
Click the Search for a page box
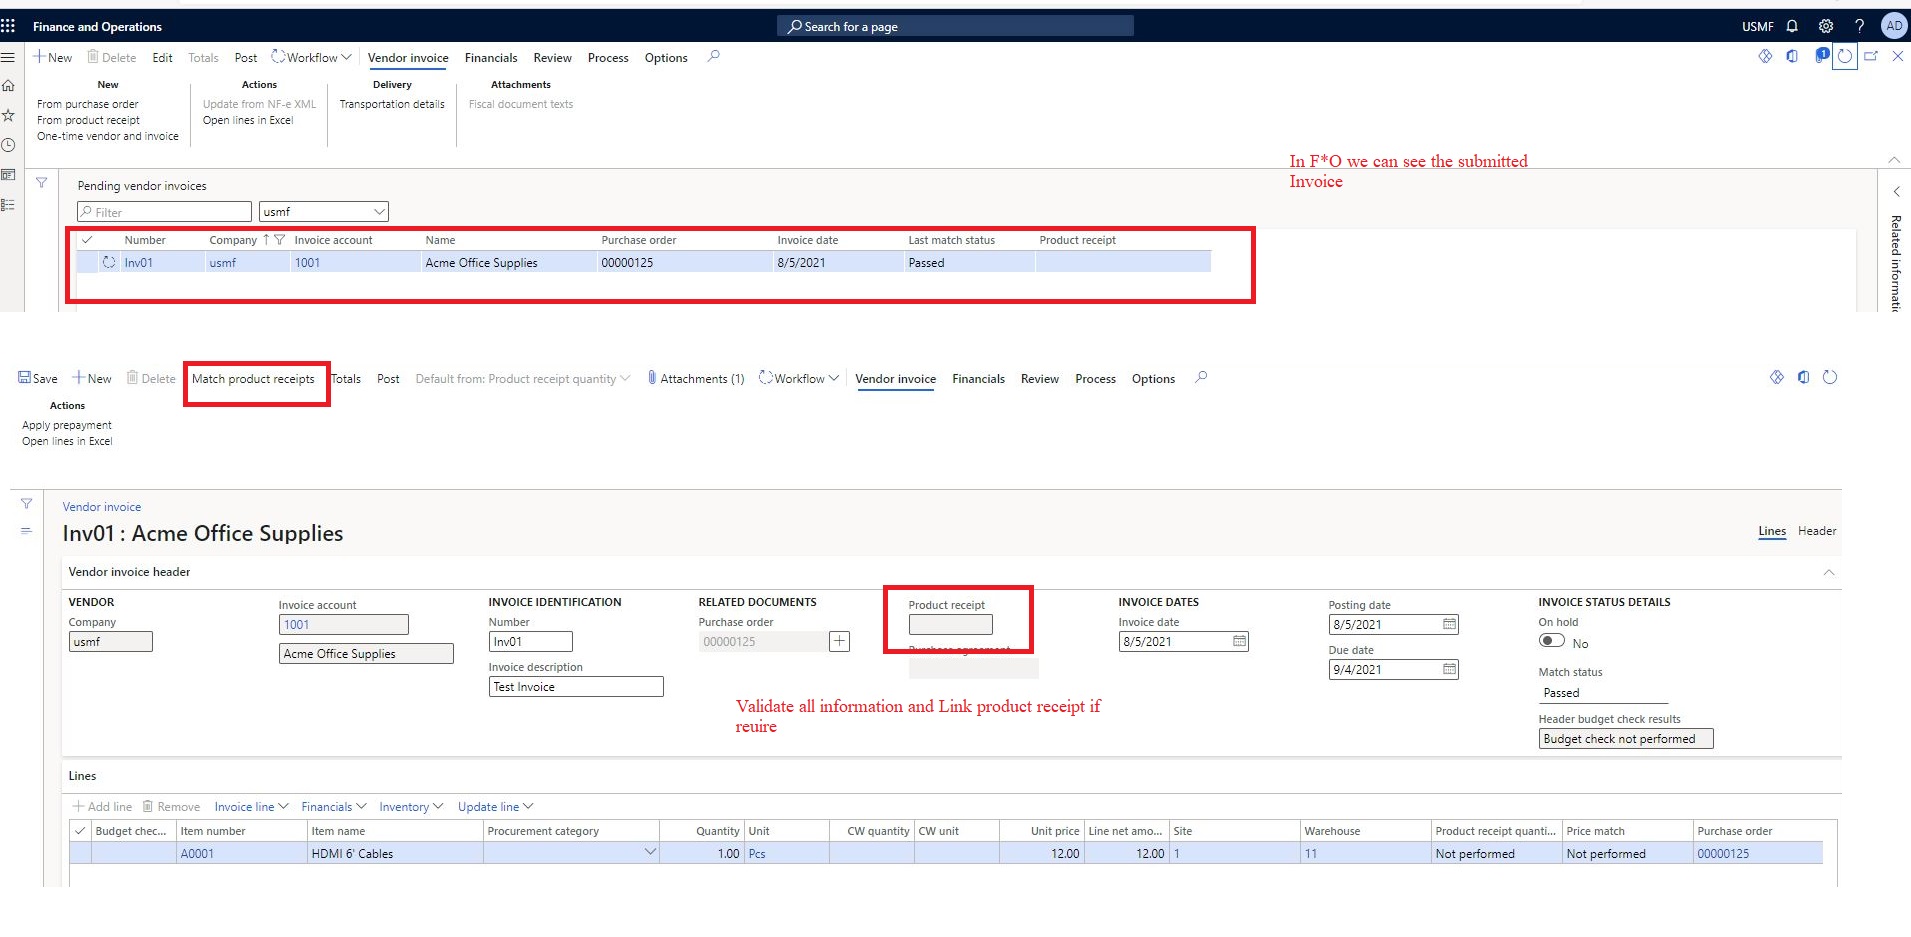pos(955,26)
